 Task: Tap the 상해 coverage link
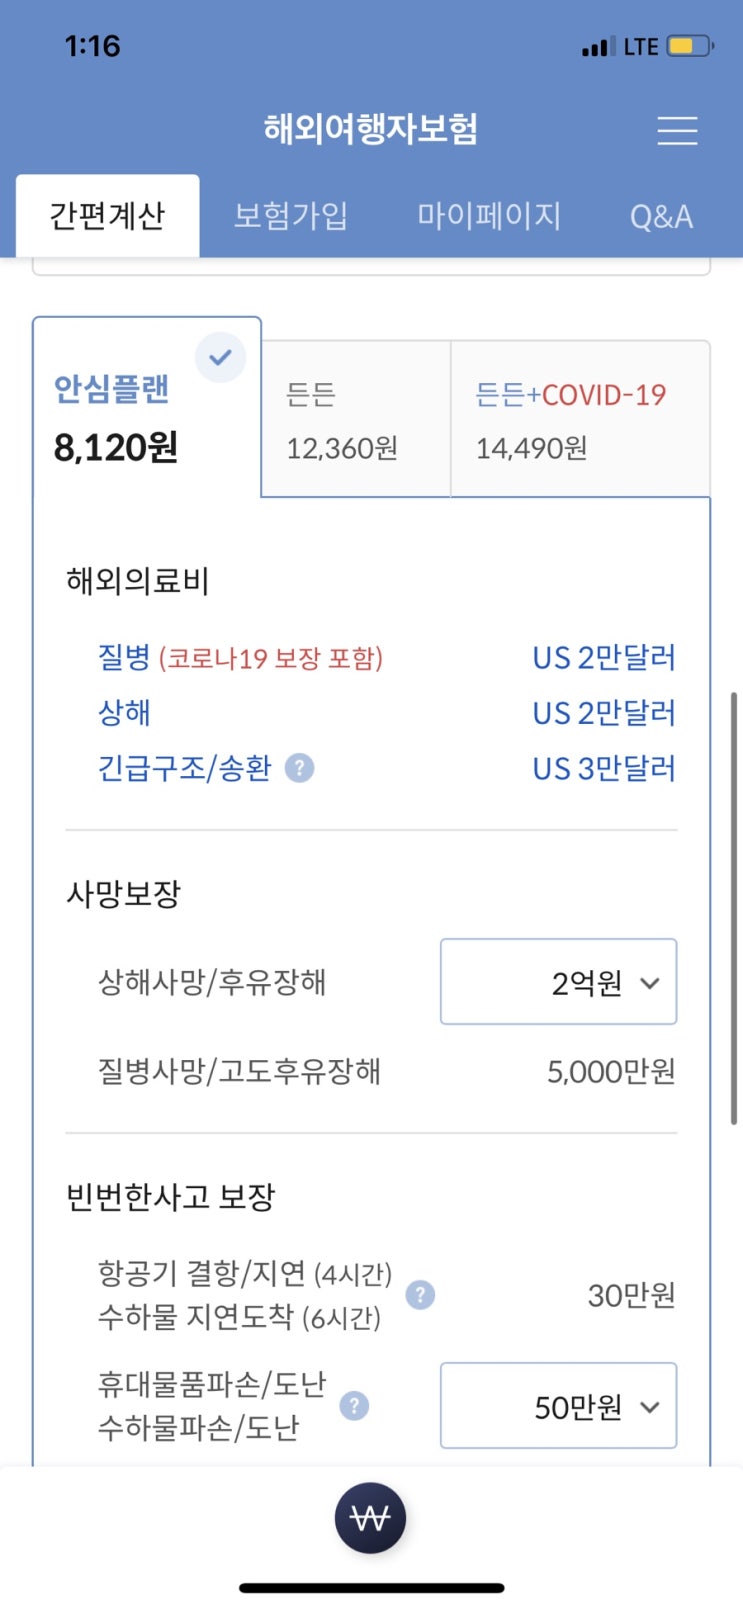[124, 713]
